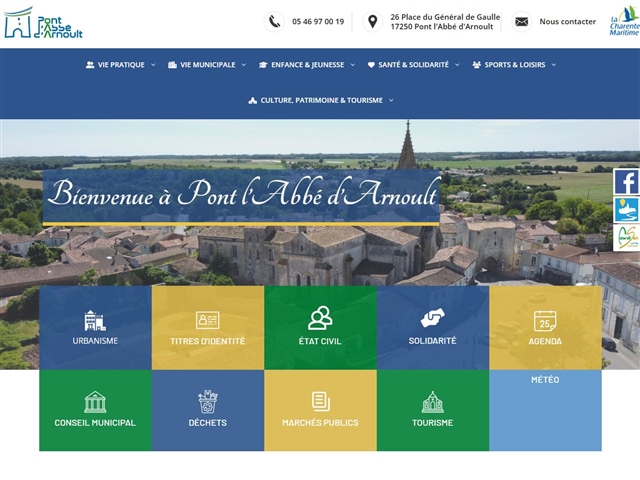
Task: Click the La Charente Maritime logo
Action: pyautogui.click(x=624, y=22)
